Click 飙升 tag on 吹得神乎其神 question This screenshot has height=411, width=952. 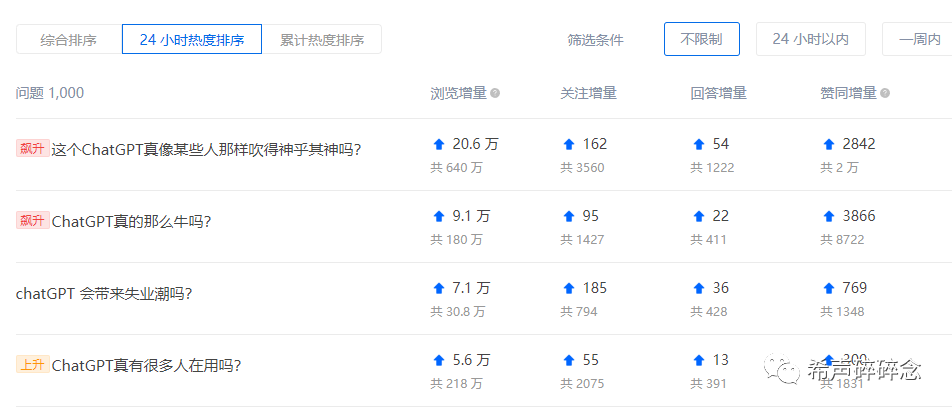click(x=33, y=148)
